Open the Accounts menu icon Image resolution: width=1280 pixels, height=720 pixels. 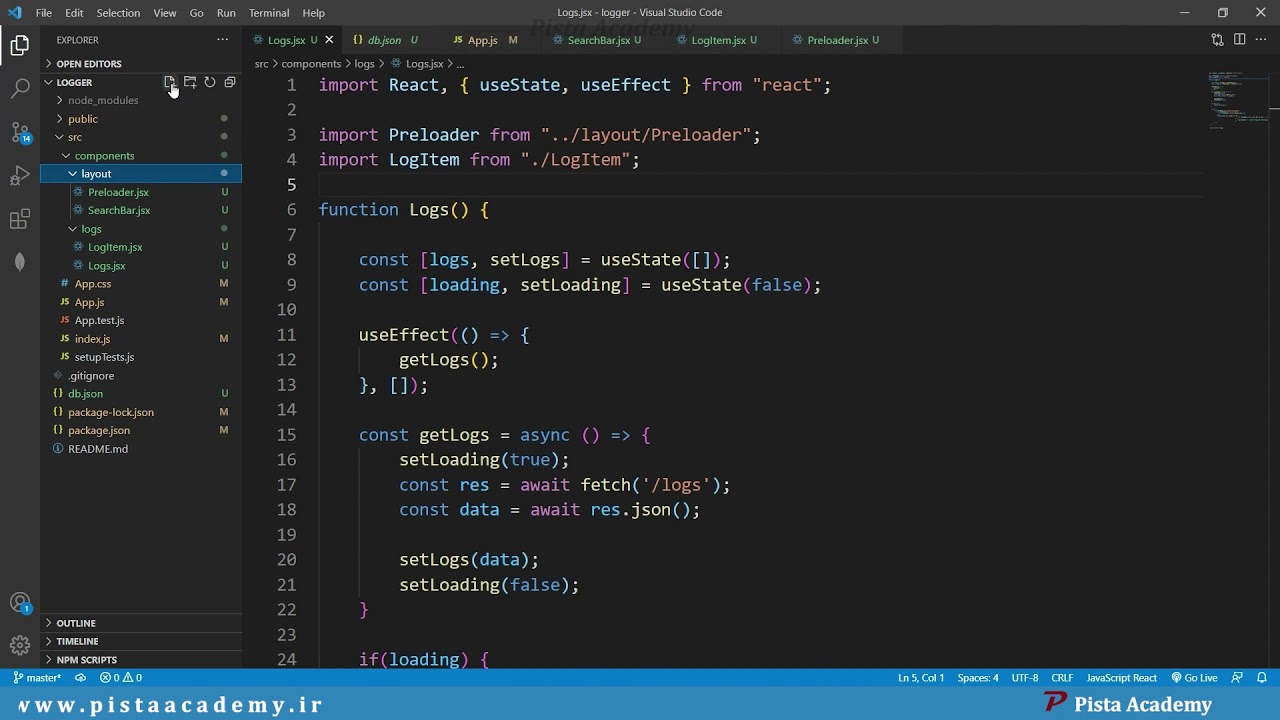20,604
